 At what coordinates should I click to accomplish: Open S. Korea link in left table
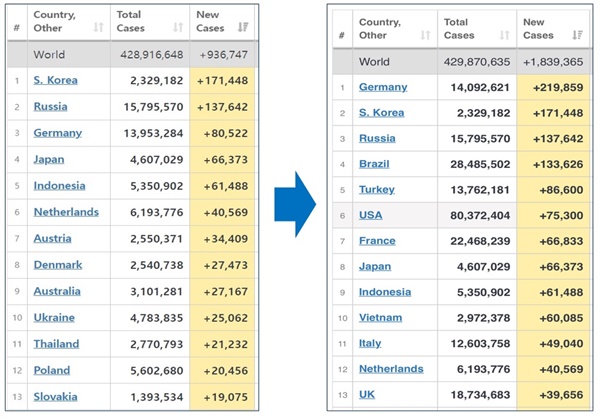(55, 80)
